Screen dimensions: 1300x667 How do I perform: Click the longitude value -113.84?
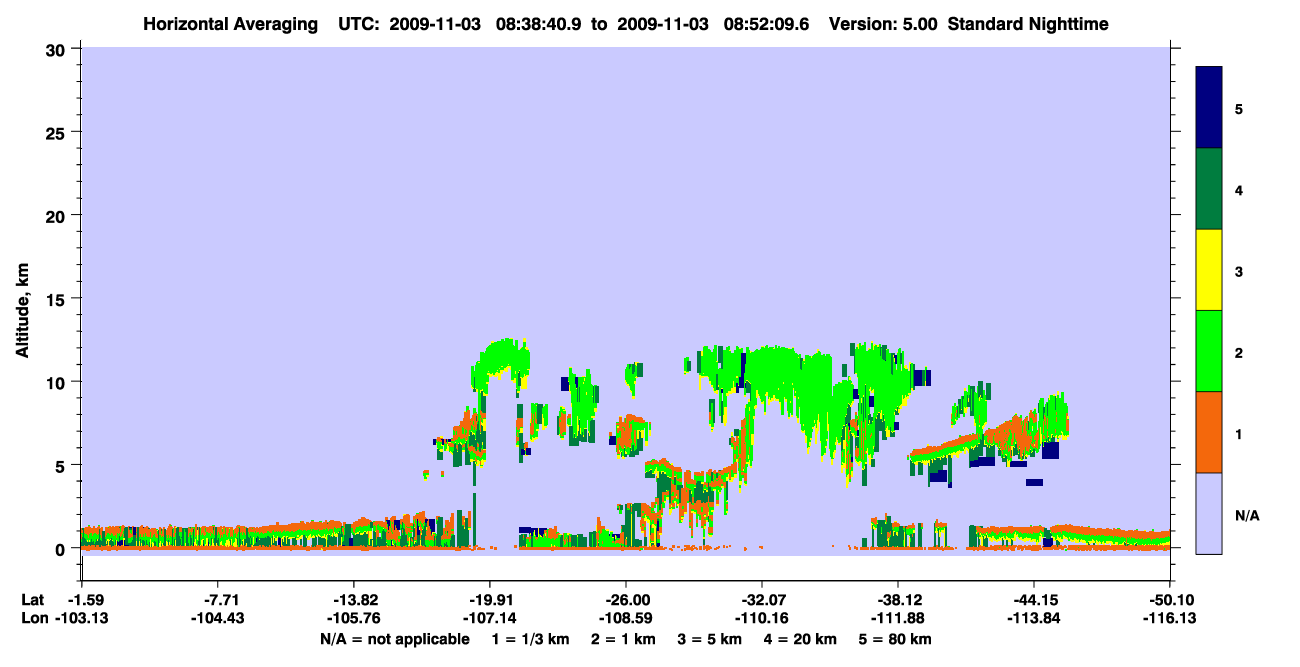click(1034, 618)
